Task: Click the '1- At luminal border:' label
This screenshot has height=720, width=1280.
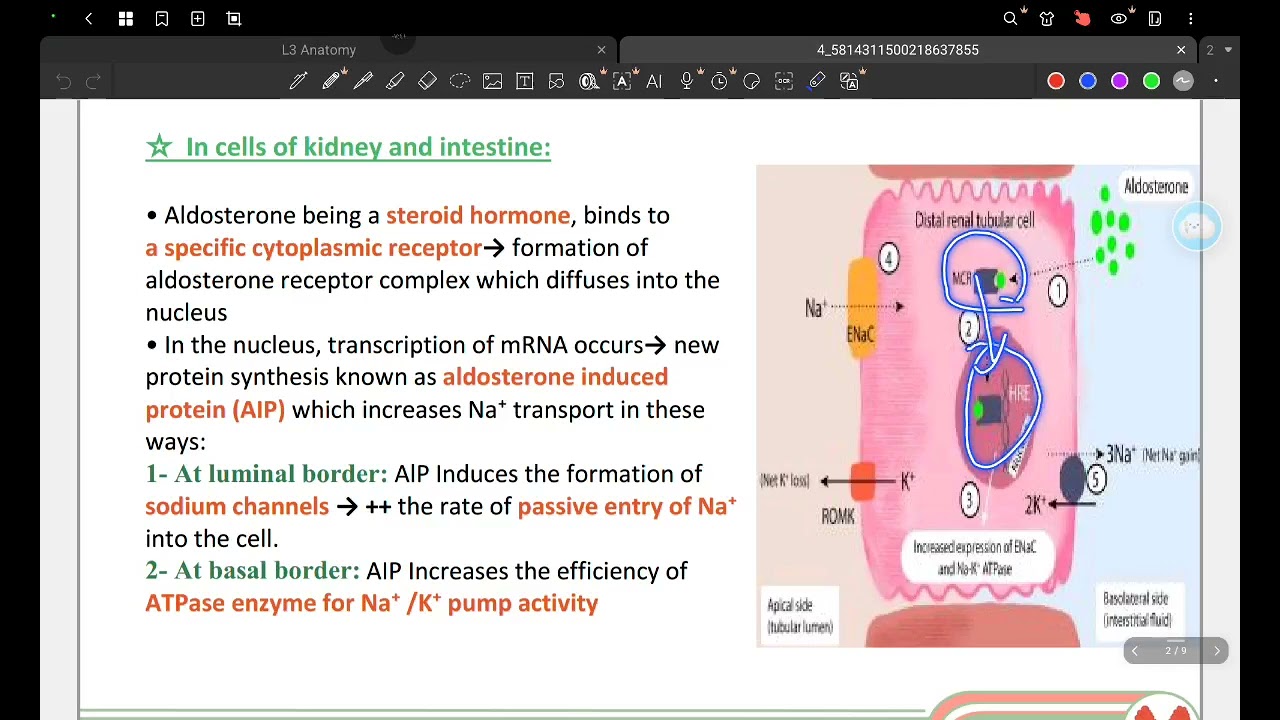Action: coord(266,474)
